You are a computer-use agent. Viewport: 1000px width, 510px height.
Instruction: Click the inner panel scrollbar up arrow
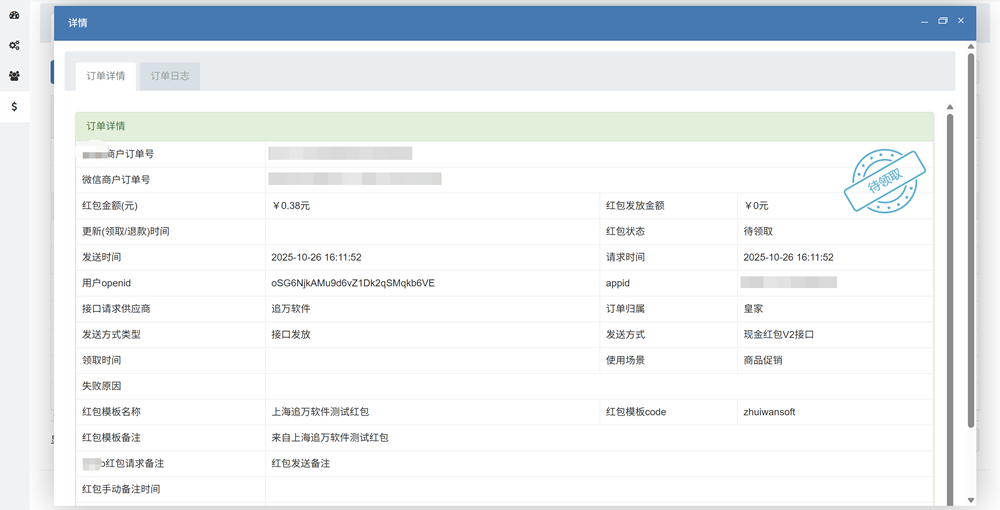pyautogui.click(x=950, y=108)
